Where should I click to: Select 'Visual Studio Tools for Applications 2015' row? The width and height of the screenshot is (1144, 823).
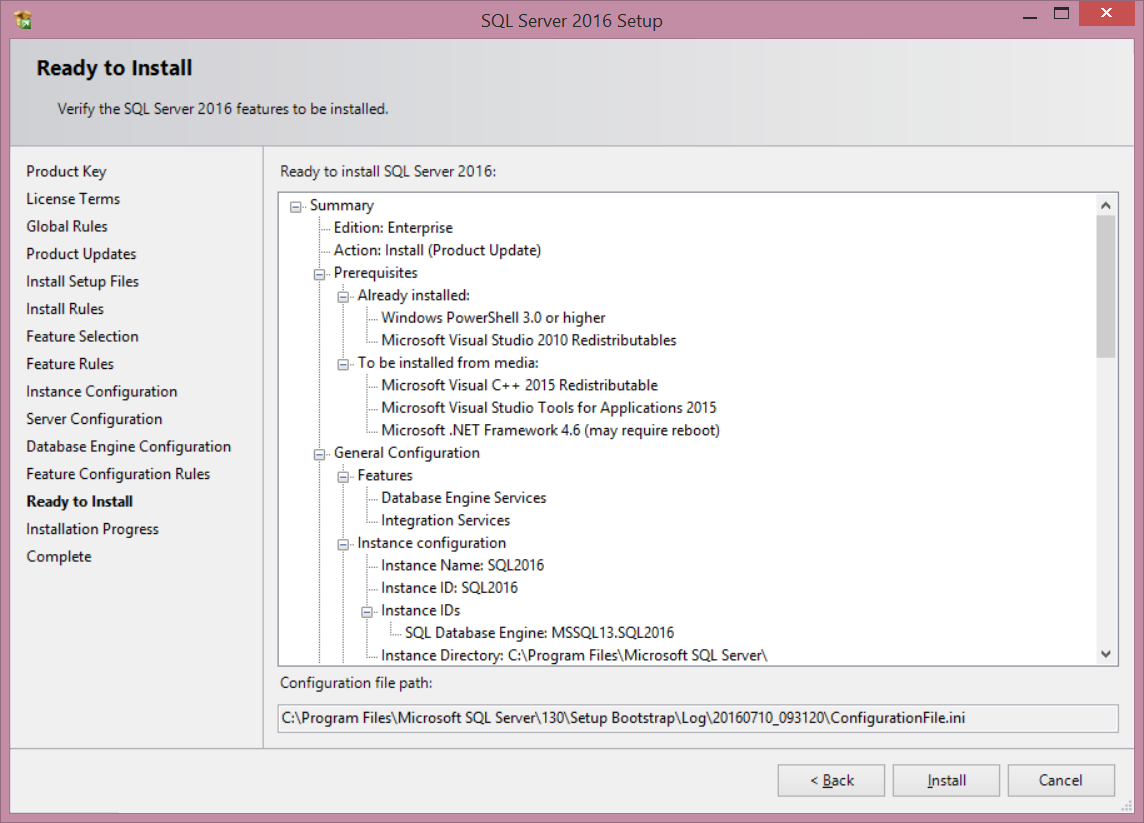coord(549,409)
